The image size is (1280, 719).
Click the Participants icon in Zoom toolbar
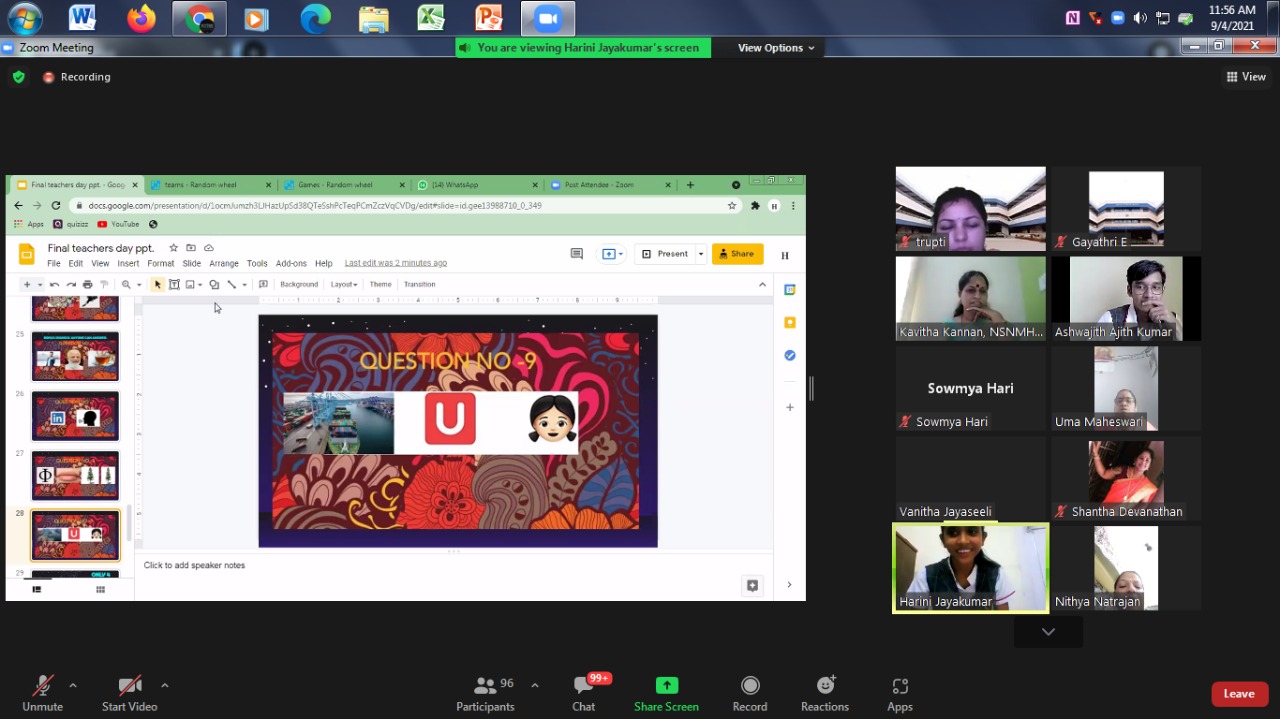(486, 686)
